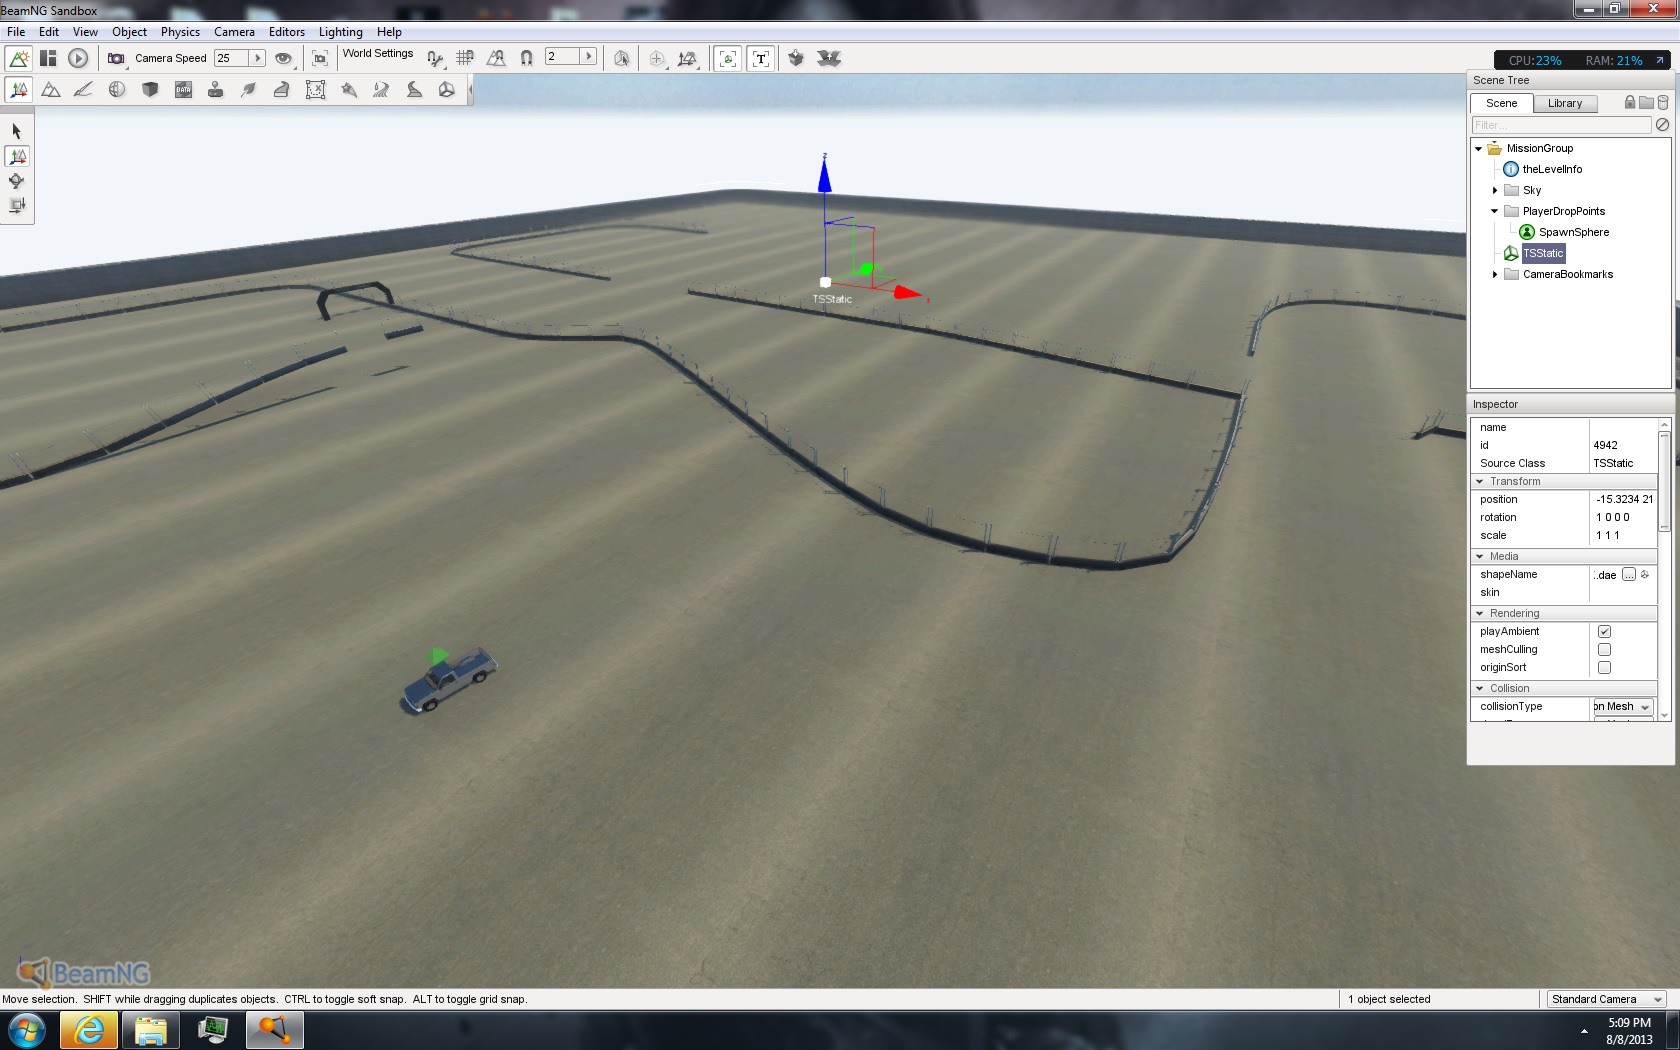Image resolution: width=1680 pixels, height=1050 pixels.
Task: Select the Decal Editor stamp icon
Action: (216, 90)
